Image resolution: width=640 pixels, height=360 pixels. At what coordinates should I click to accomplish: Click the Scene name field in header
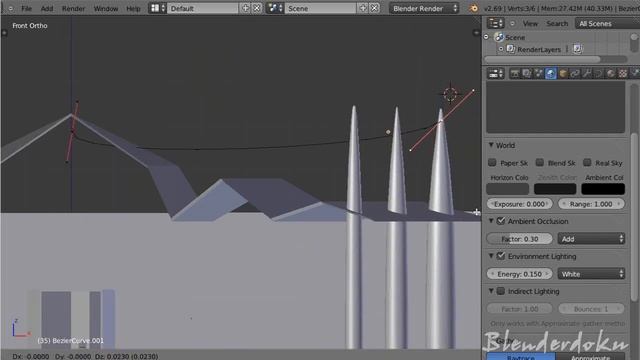coord(320,8)
